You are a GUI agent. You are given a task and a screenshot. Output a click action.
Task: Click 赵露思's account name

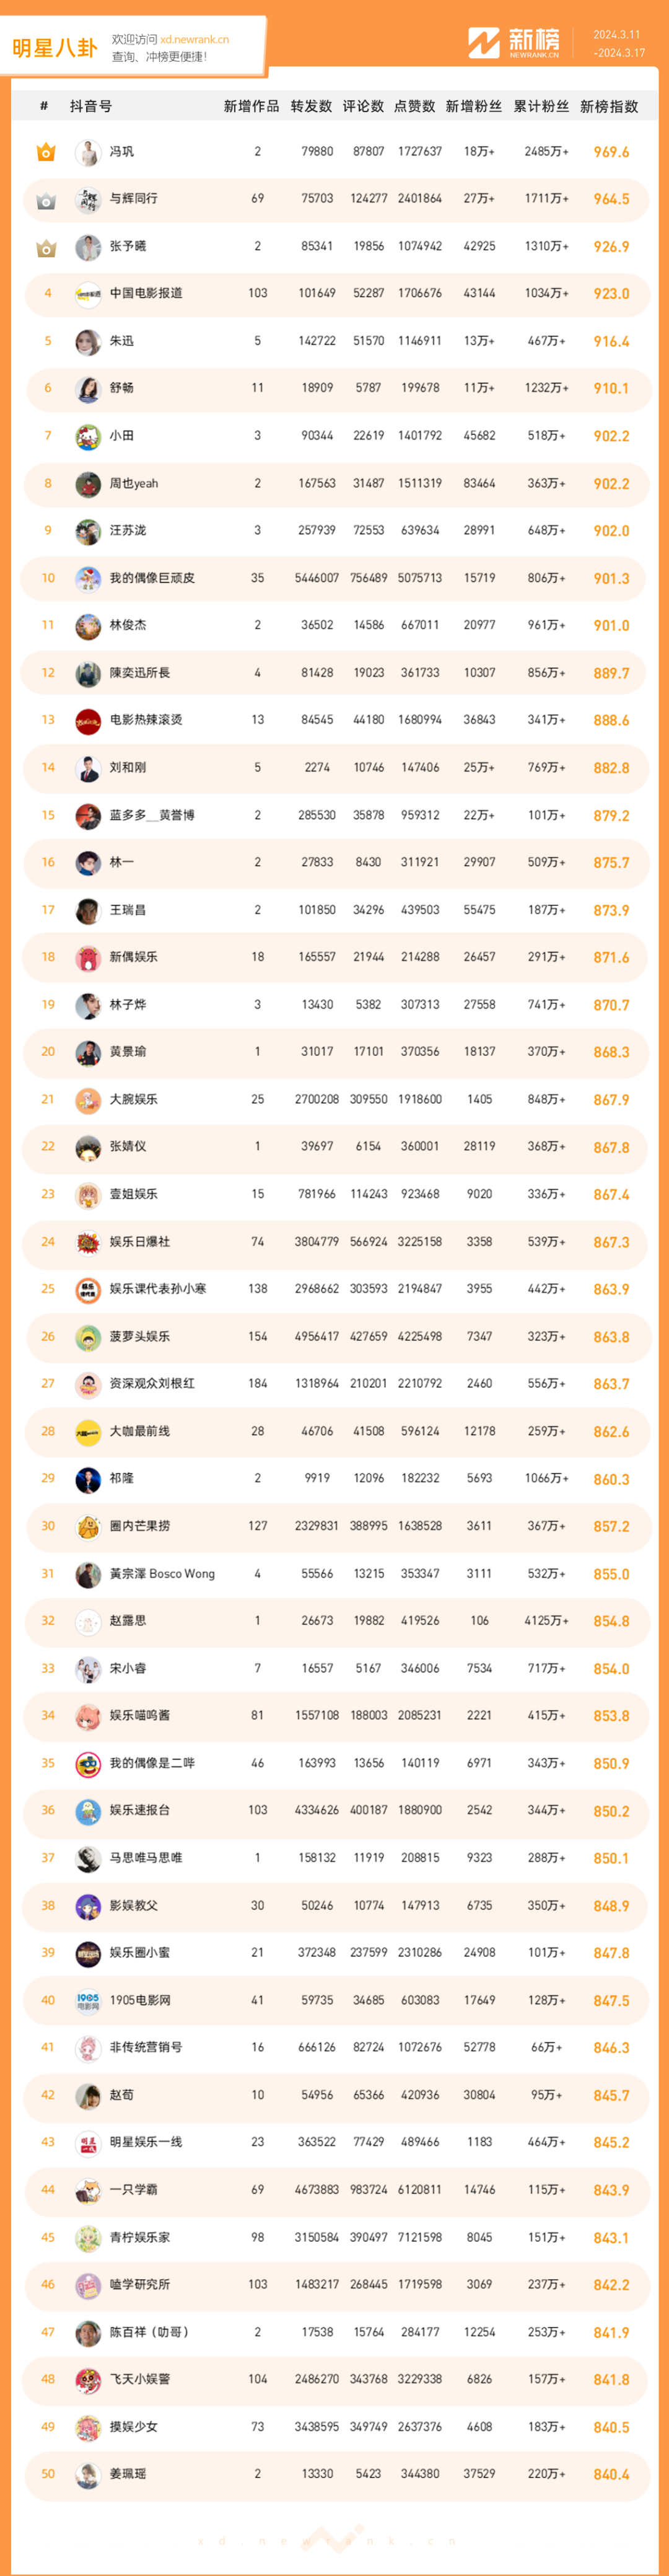pyautogui.click(x=128, y=1620)
